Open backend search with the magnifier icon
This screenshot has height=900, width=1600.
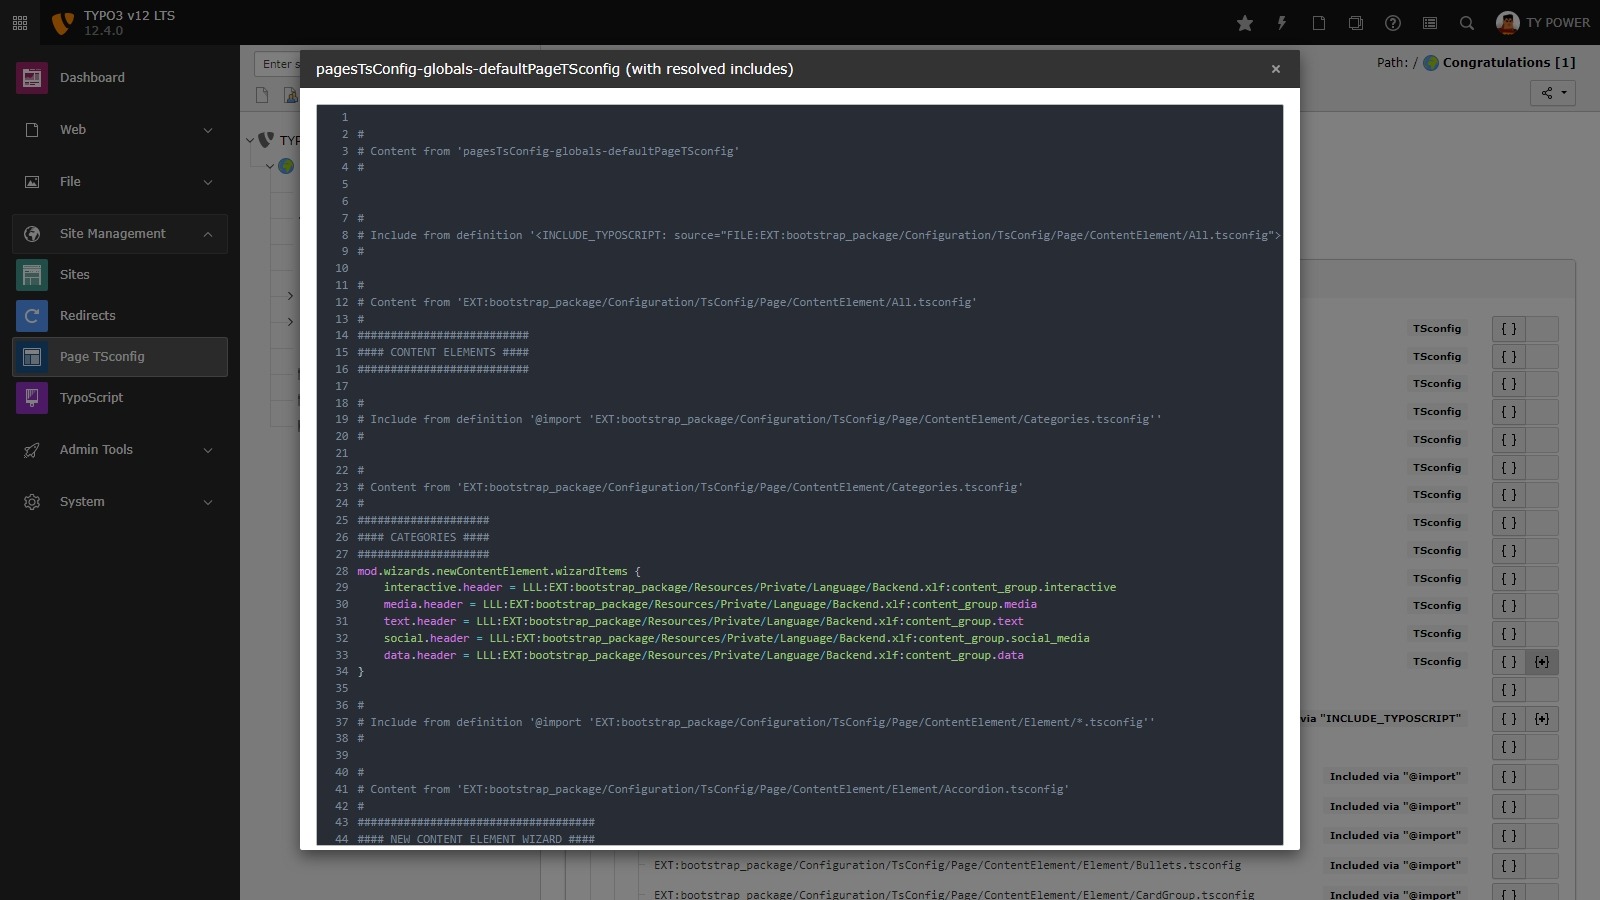(1465, 22)
